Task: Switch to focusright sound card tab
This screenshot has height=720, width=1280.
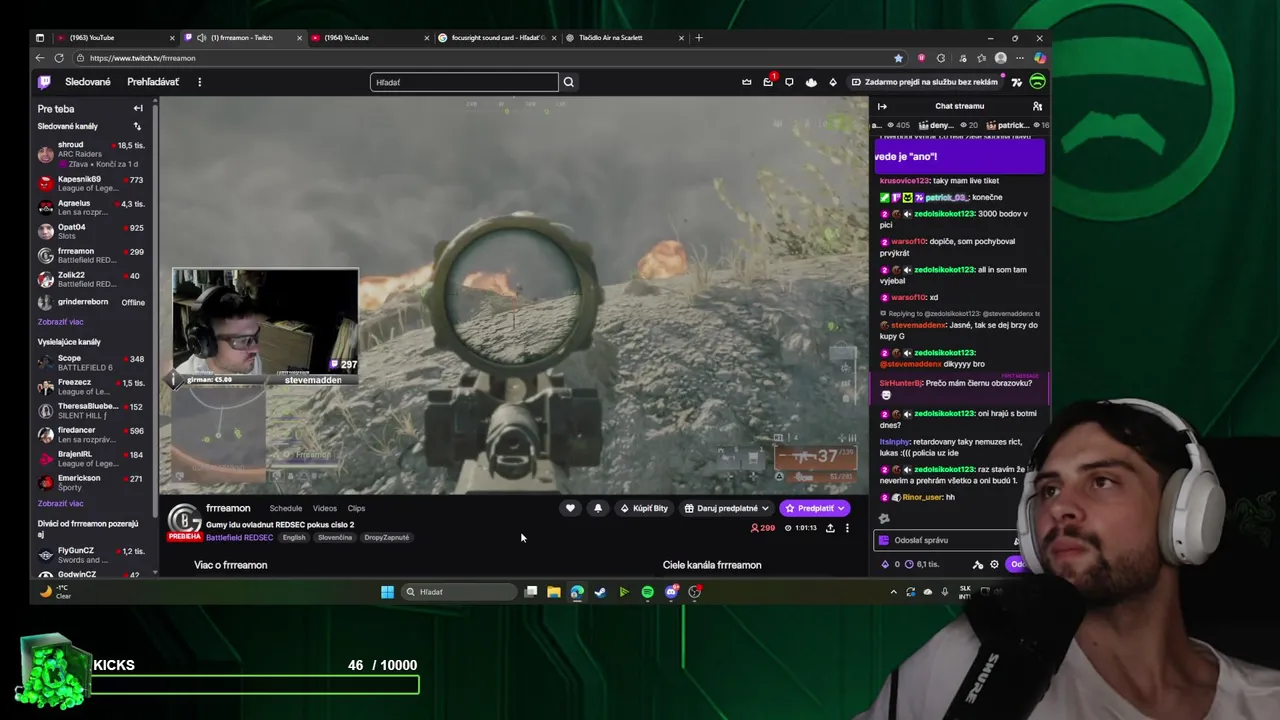Action: pos(496,38)
